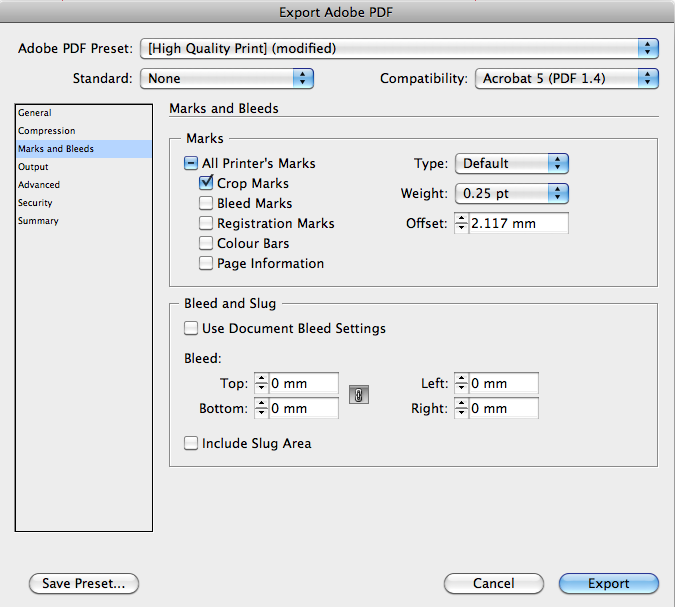675x607 pixels.
Task: Enable Registration Marks checkbox
Action: coord(206,223)
